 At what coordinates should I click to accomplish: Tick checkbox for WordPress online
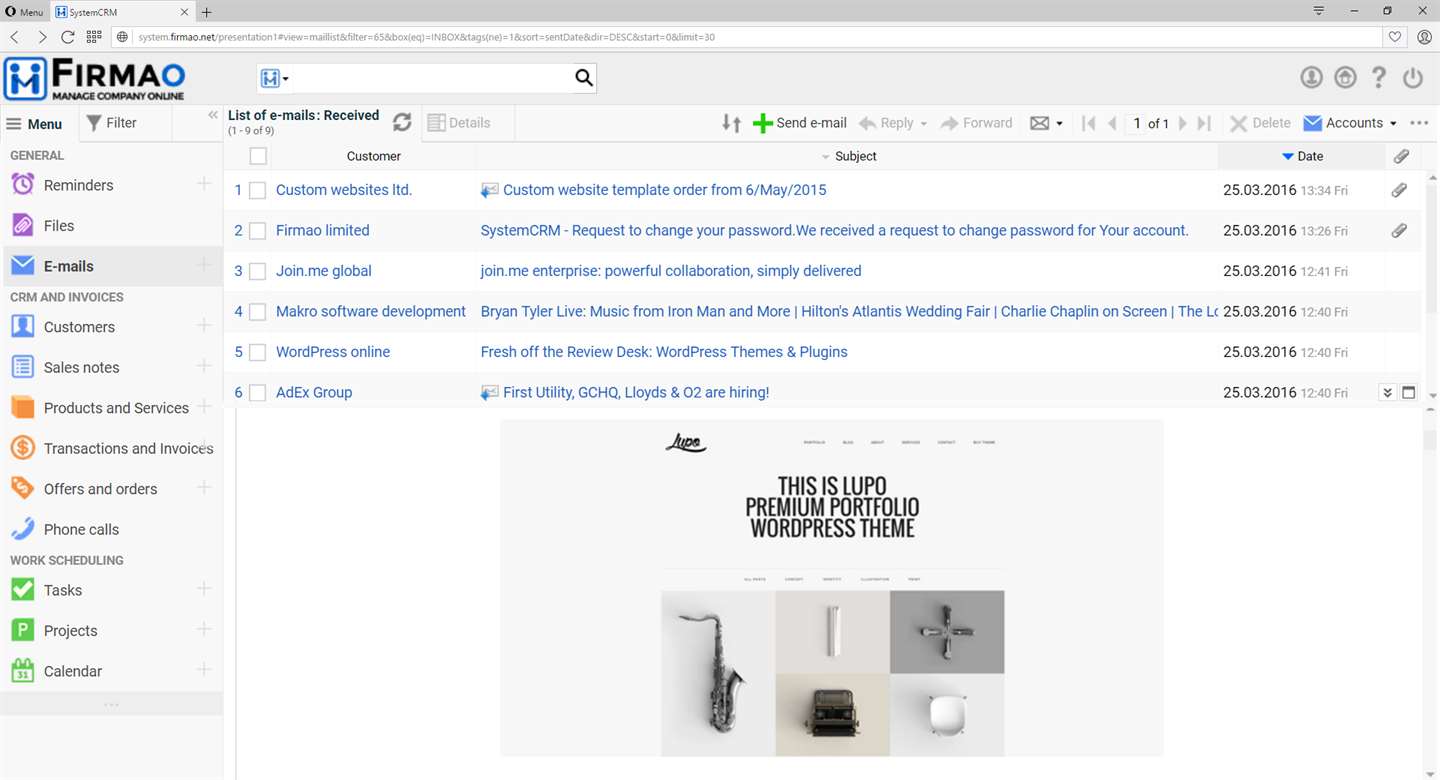point(257,352)
